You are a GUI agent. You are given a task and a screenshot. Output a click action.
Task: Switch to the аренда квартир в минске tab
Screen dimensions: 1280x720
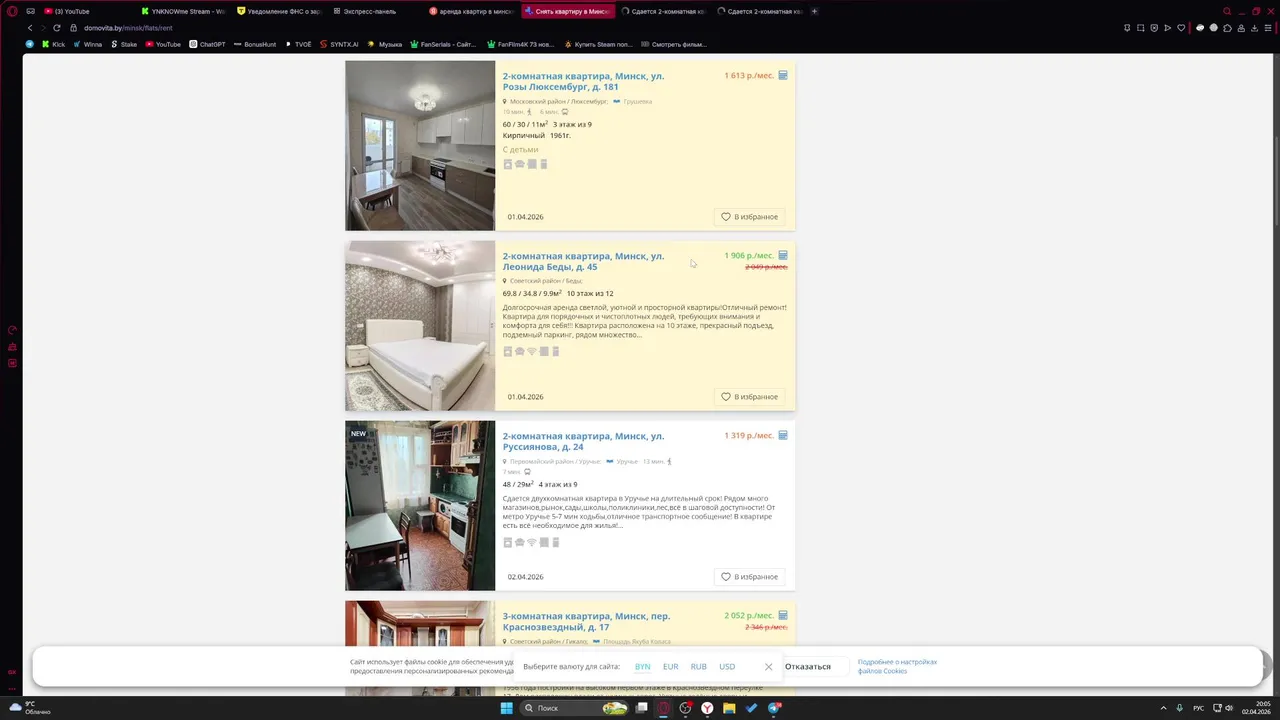tap(471, 11)
